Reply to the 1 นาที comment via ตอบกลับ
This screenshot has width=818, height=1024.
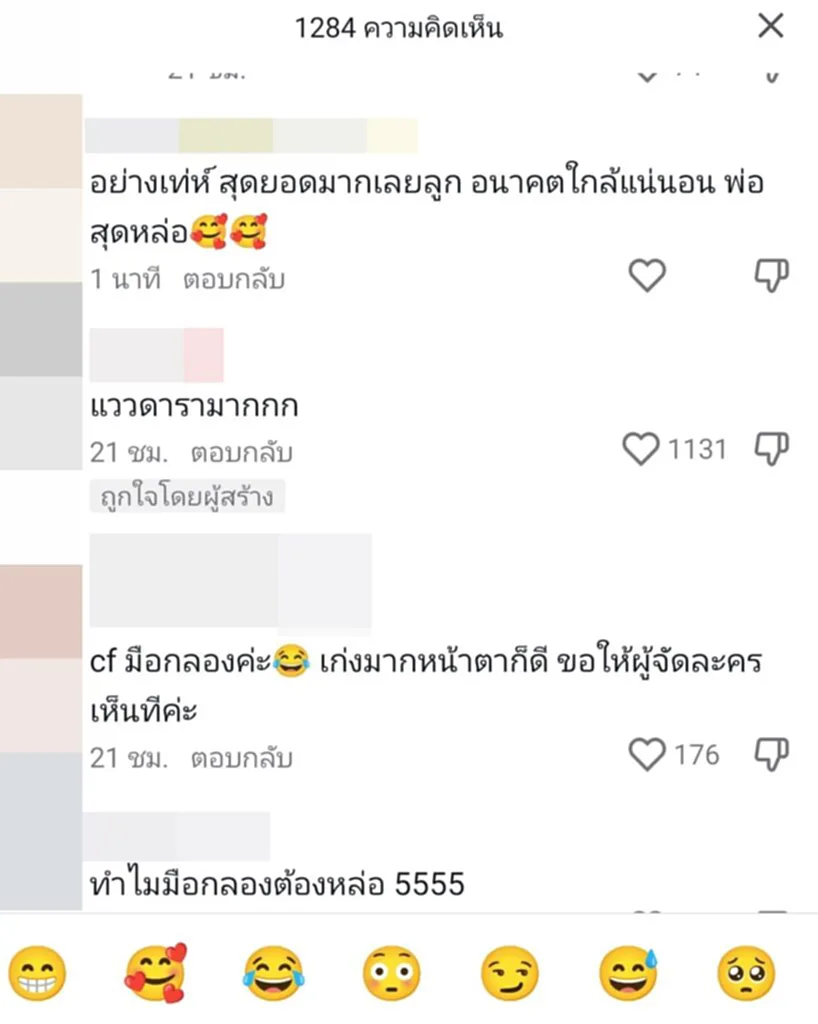coord(234,280)
